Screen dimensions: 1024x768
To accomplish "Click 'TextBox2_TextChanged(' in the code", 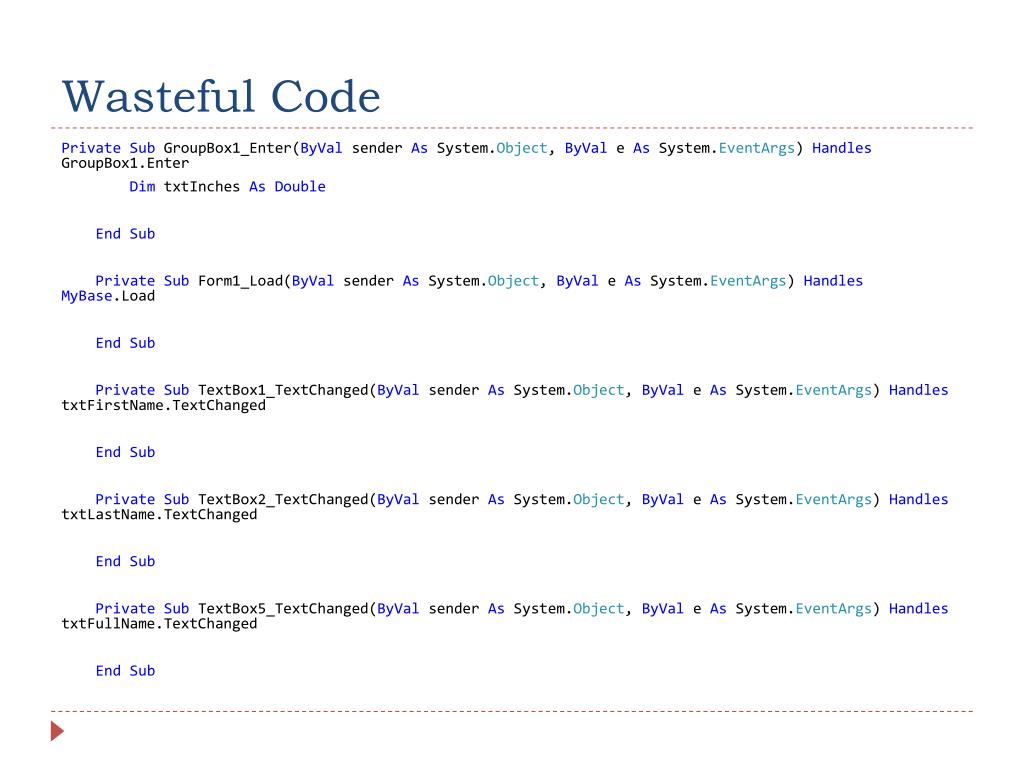I will tap(287, 499).
